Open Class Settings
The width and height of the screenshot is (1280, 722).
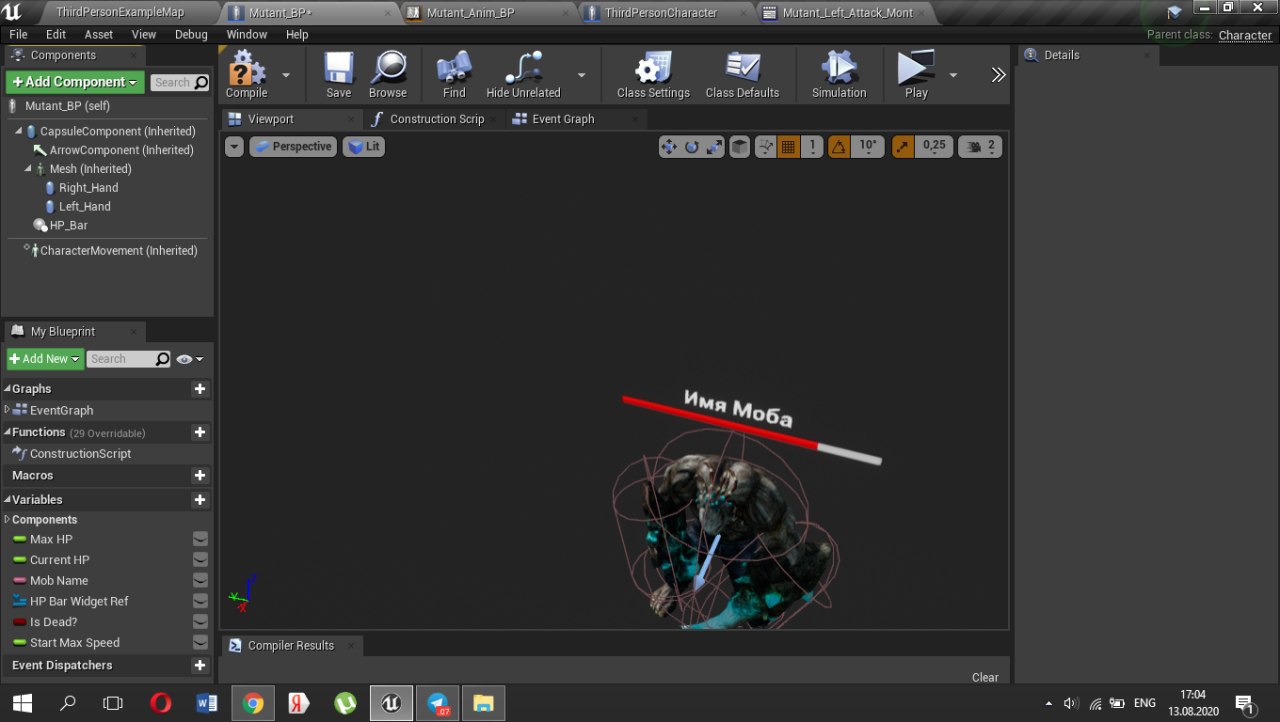(653, 75)
